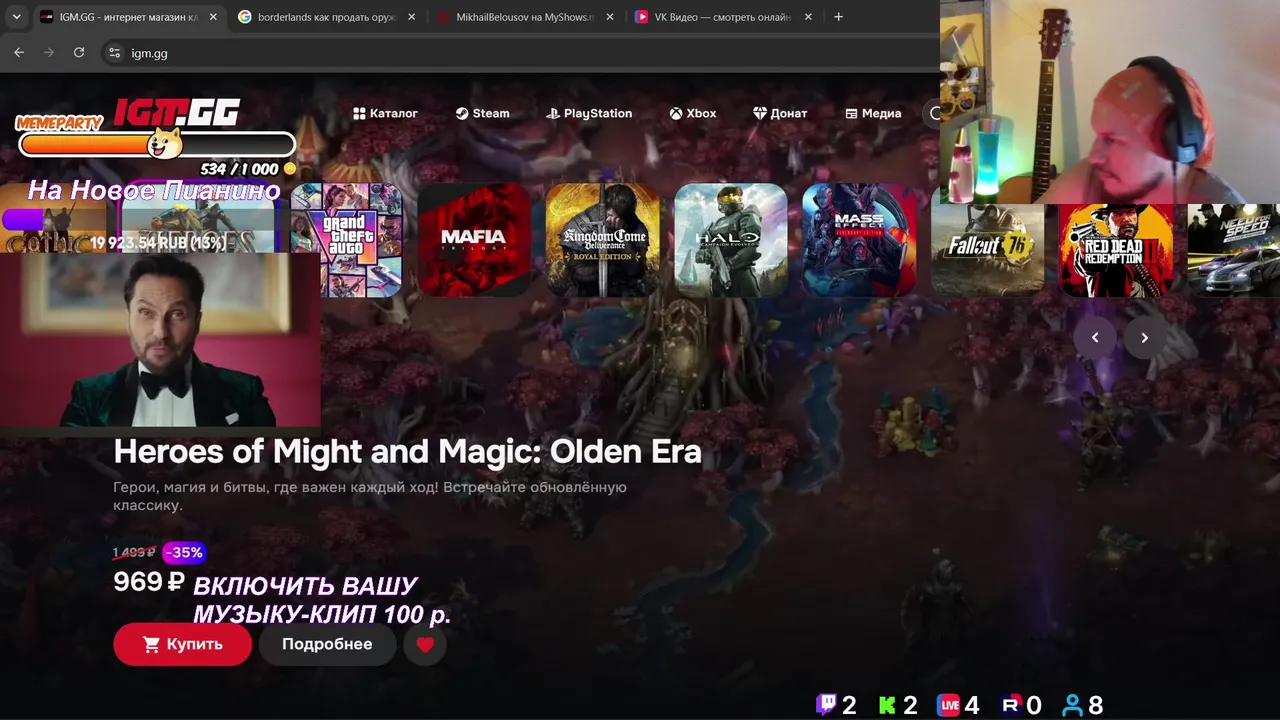1280x720 pixels.
Task: Click the browser forward arrow
Action: pyautogui.click(x=49, y=53)
